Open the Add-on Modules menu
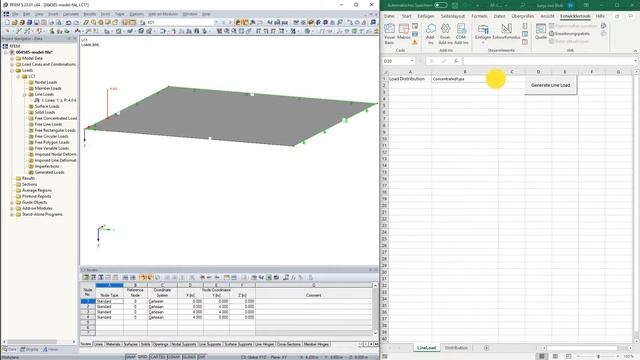The height and width of the screenshot is (360, 640). pyautogui.click(x=163, y=14)
